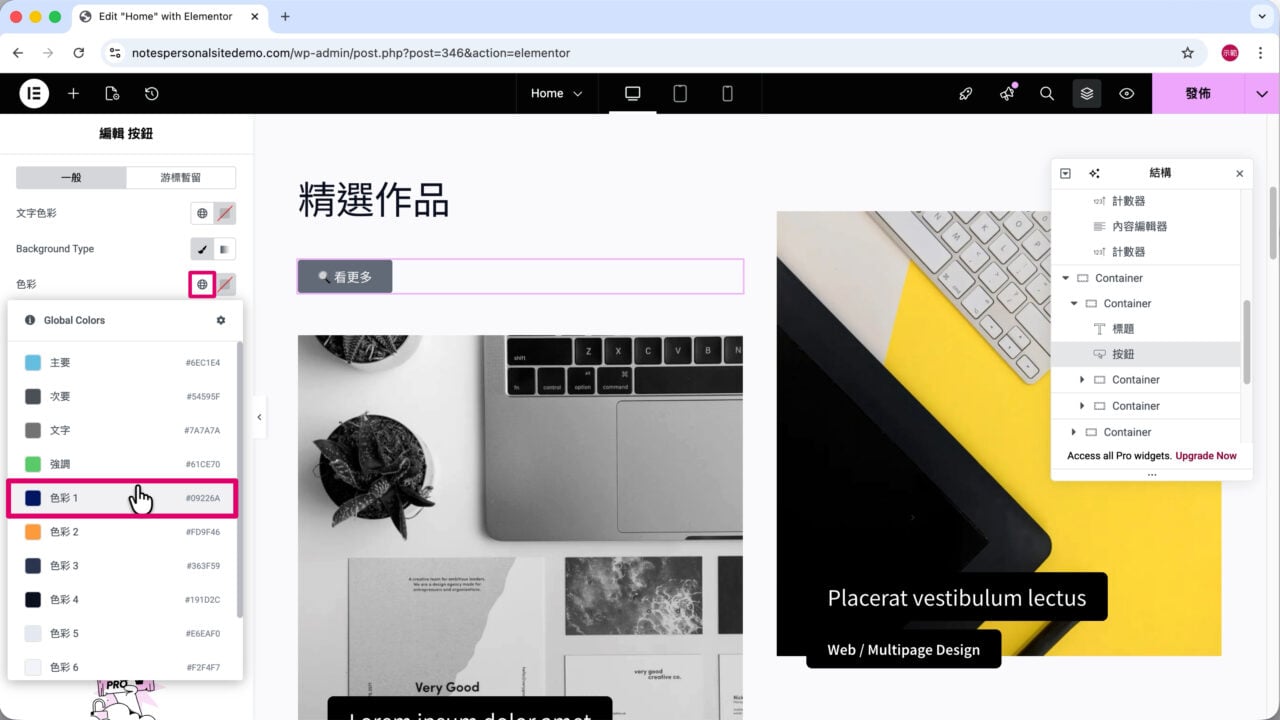This screenshot has width=1280, height=720.
Task: Click Global Colors info icon
Action: point(30,320)
